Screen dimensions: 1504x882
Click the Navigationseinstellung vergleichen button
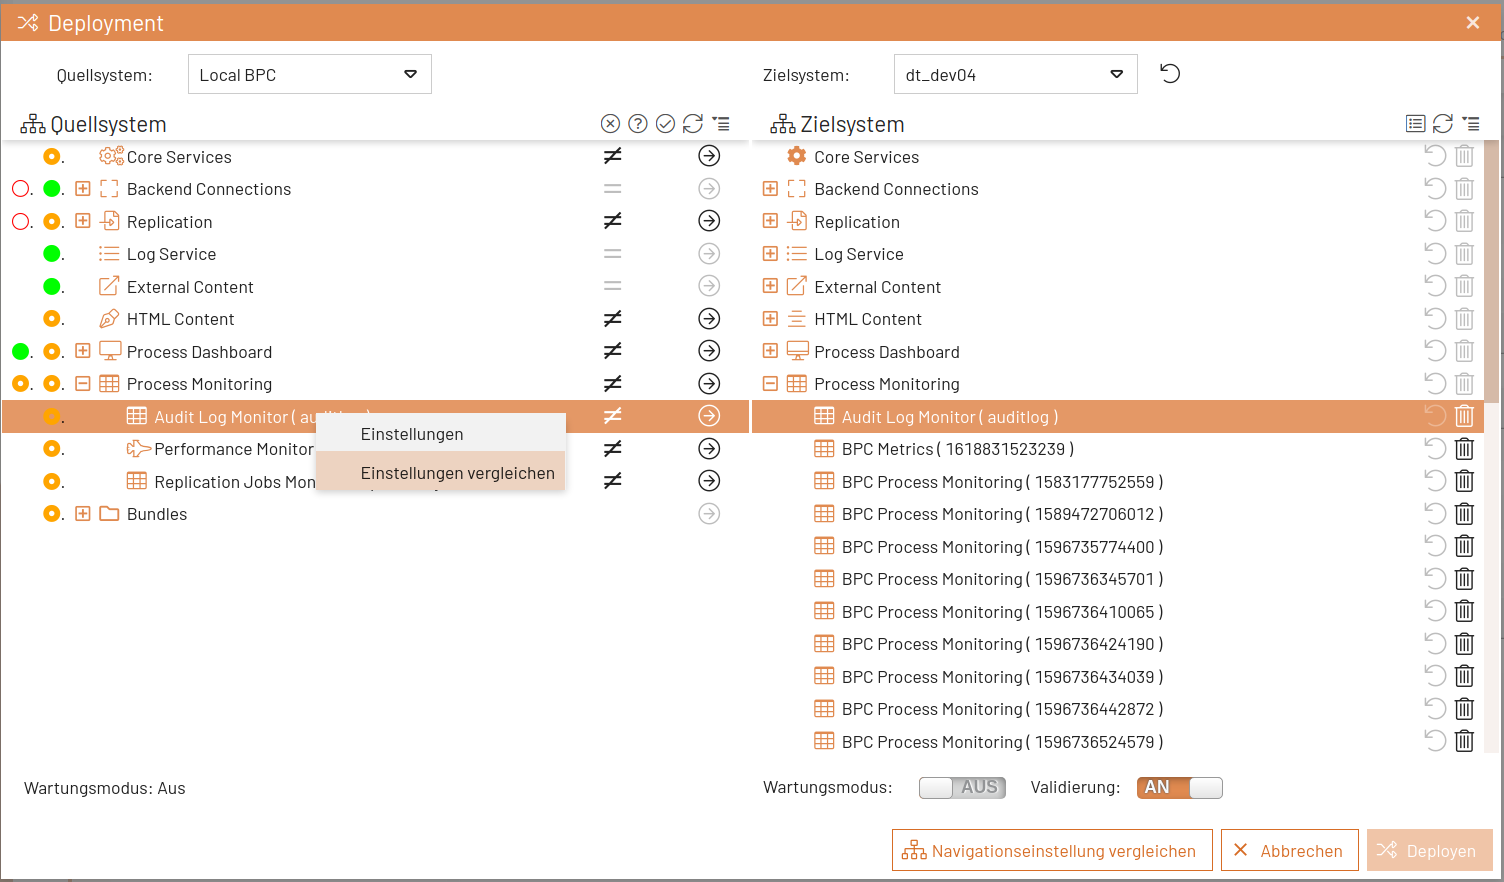(1051, 850)
